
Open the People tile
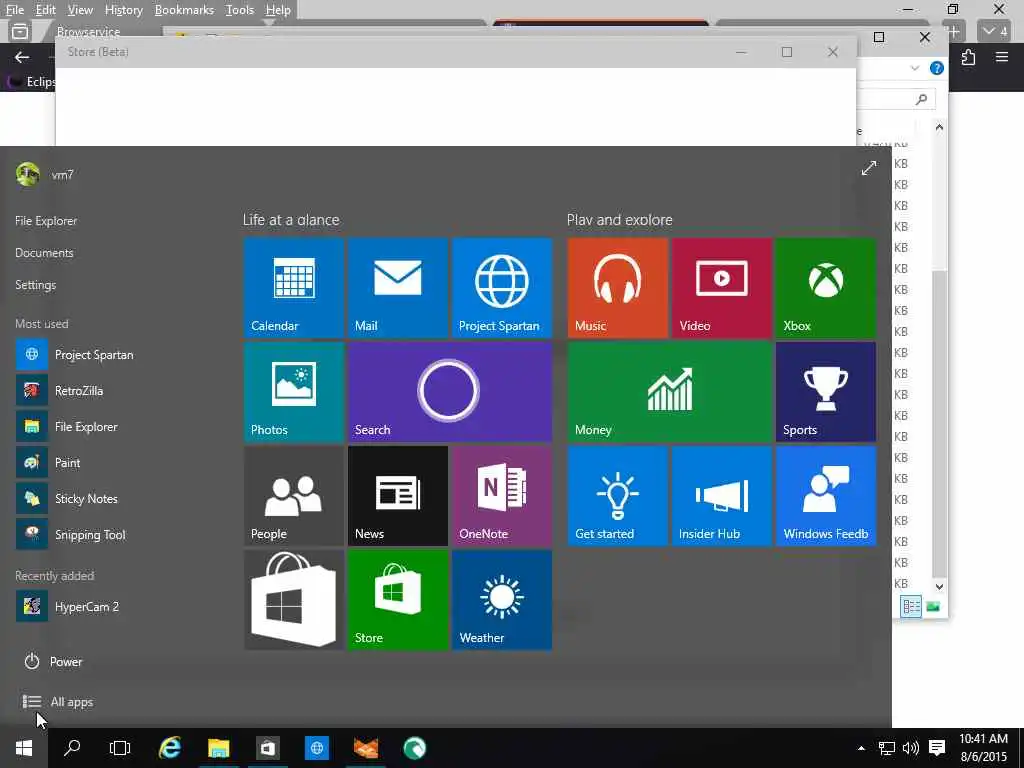tap(293, 496)
